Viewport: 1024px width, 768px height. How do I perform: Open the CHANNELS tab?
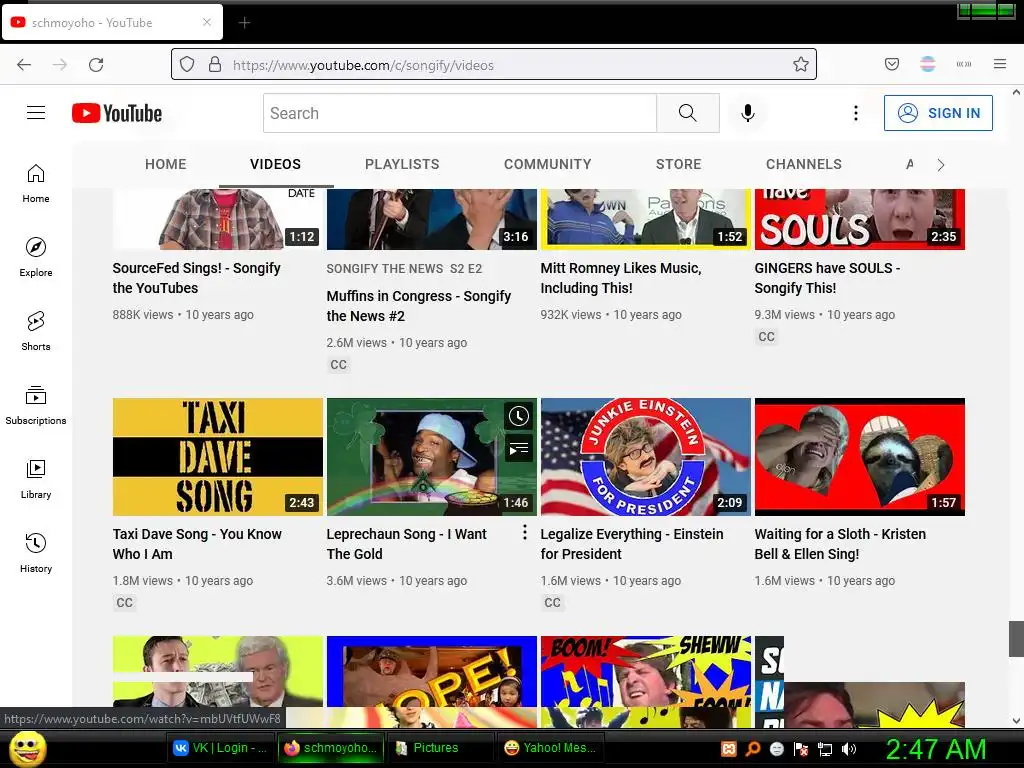(804, 164)
